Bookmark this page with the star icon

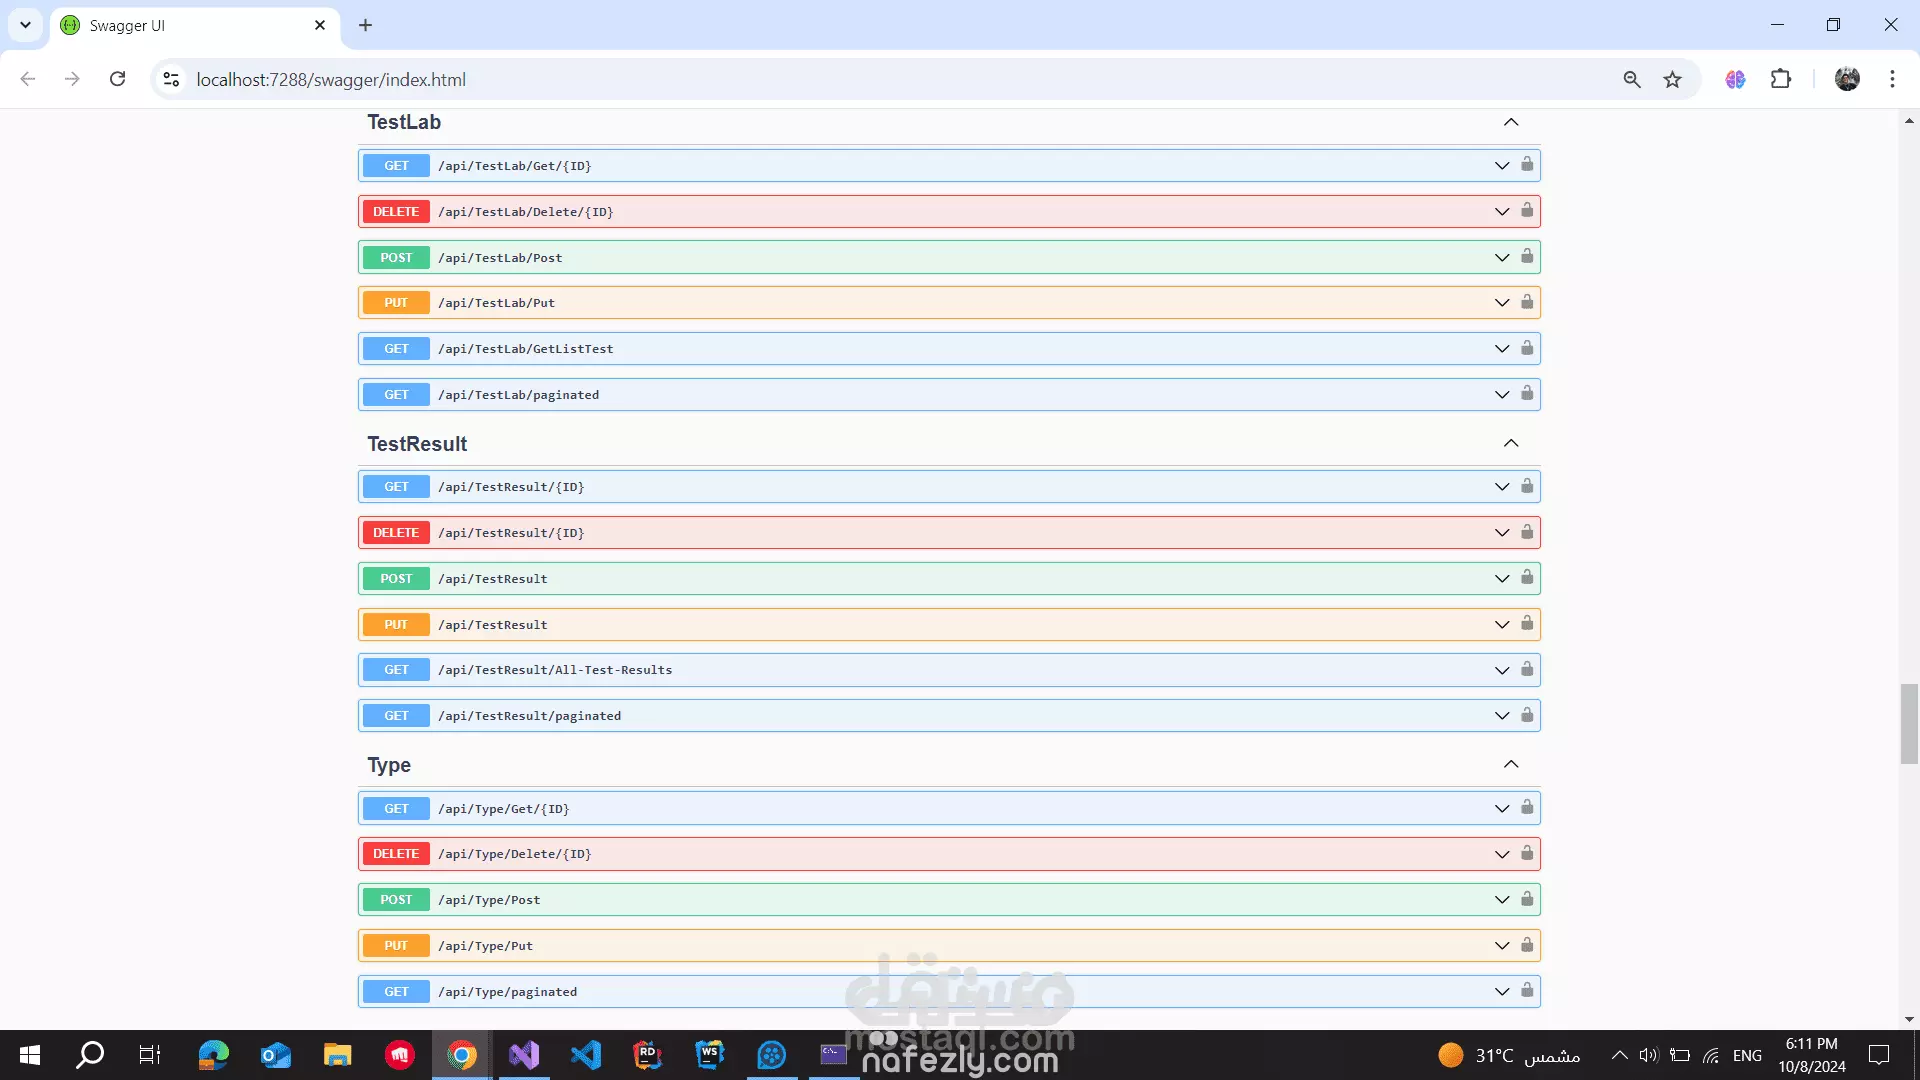(1672, 79)
